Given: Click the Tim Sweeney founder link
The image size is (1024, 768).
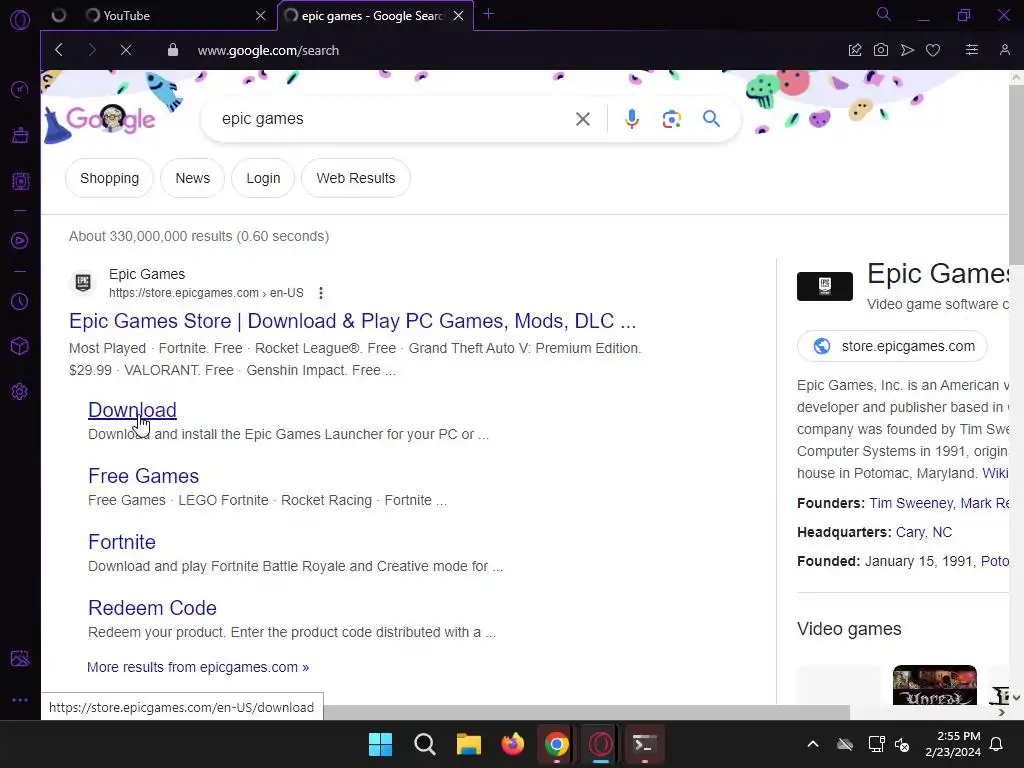Looking at the screenshot, I should [911, 504].
